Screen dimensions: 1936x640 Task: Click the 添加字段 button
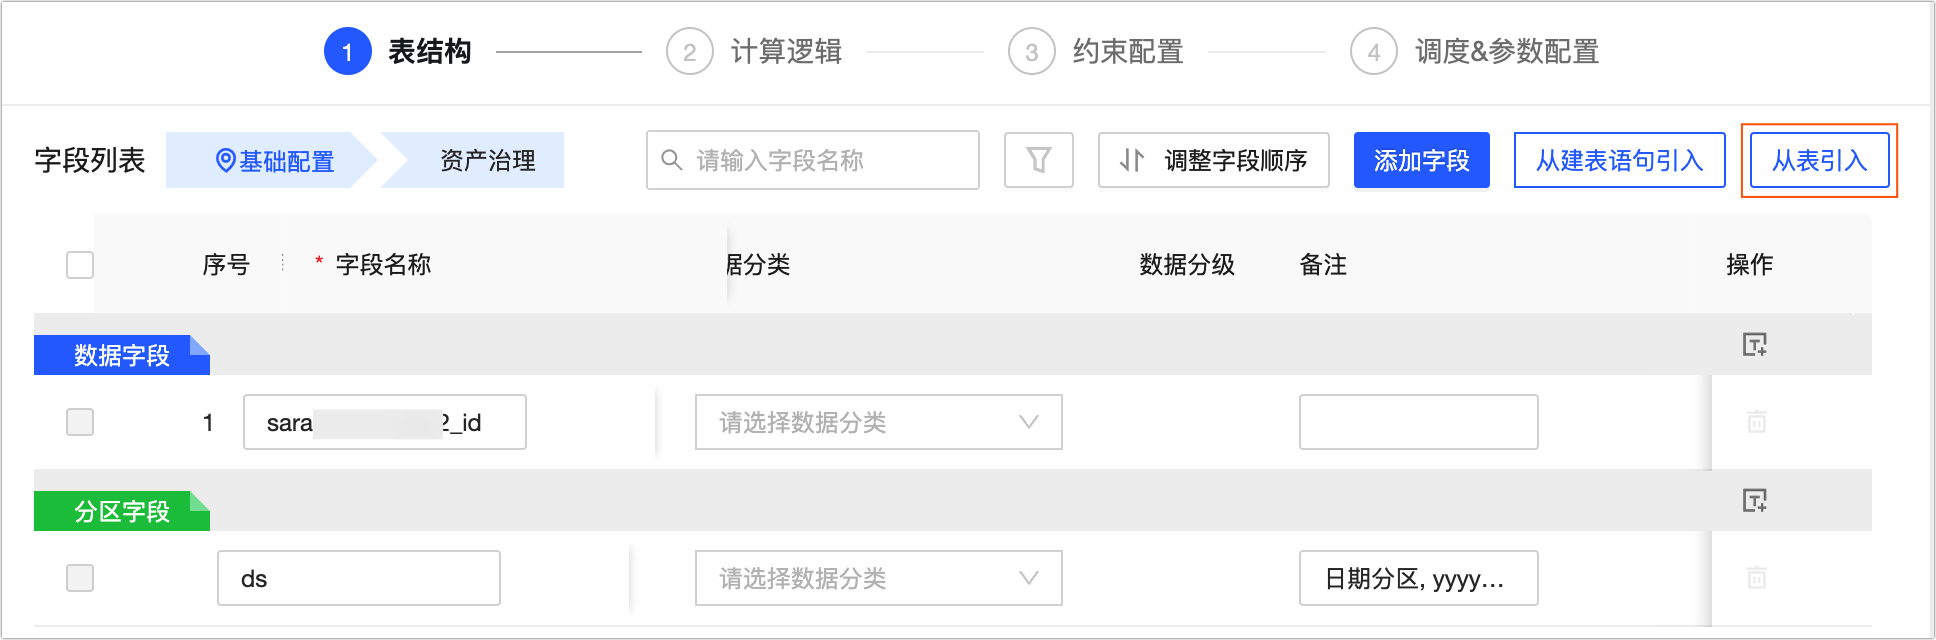click(1421, 160)
